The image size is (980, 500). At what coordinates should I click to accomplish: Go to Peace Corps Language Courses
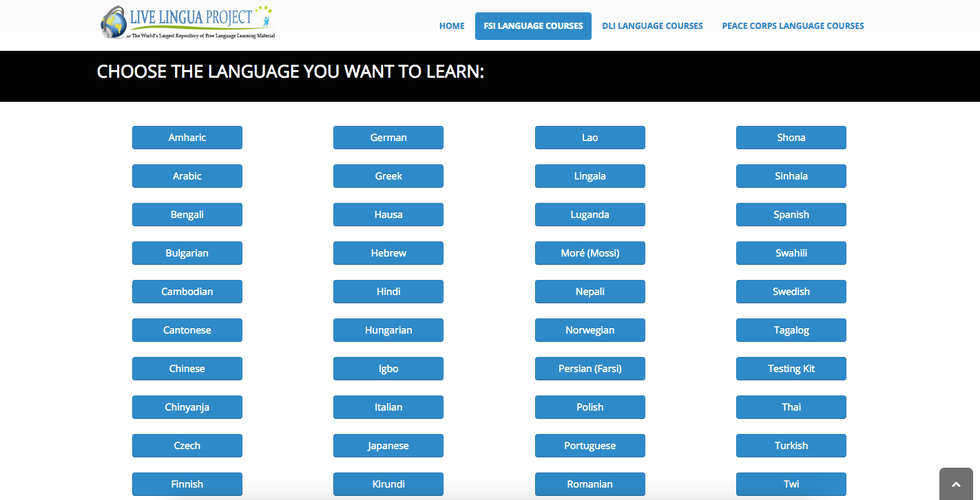[x=793, y=26]
